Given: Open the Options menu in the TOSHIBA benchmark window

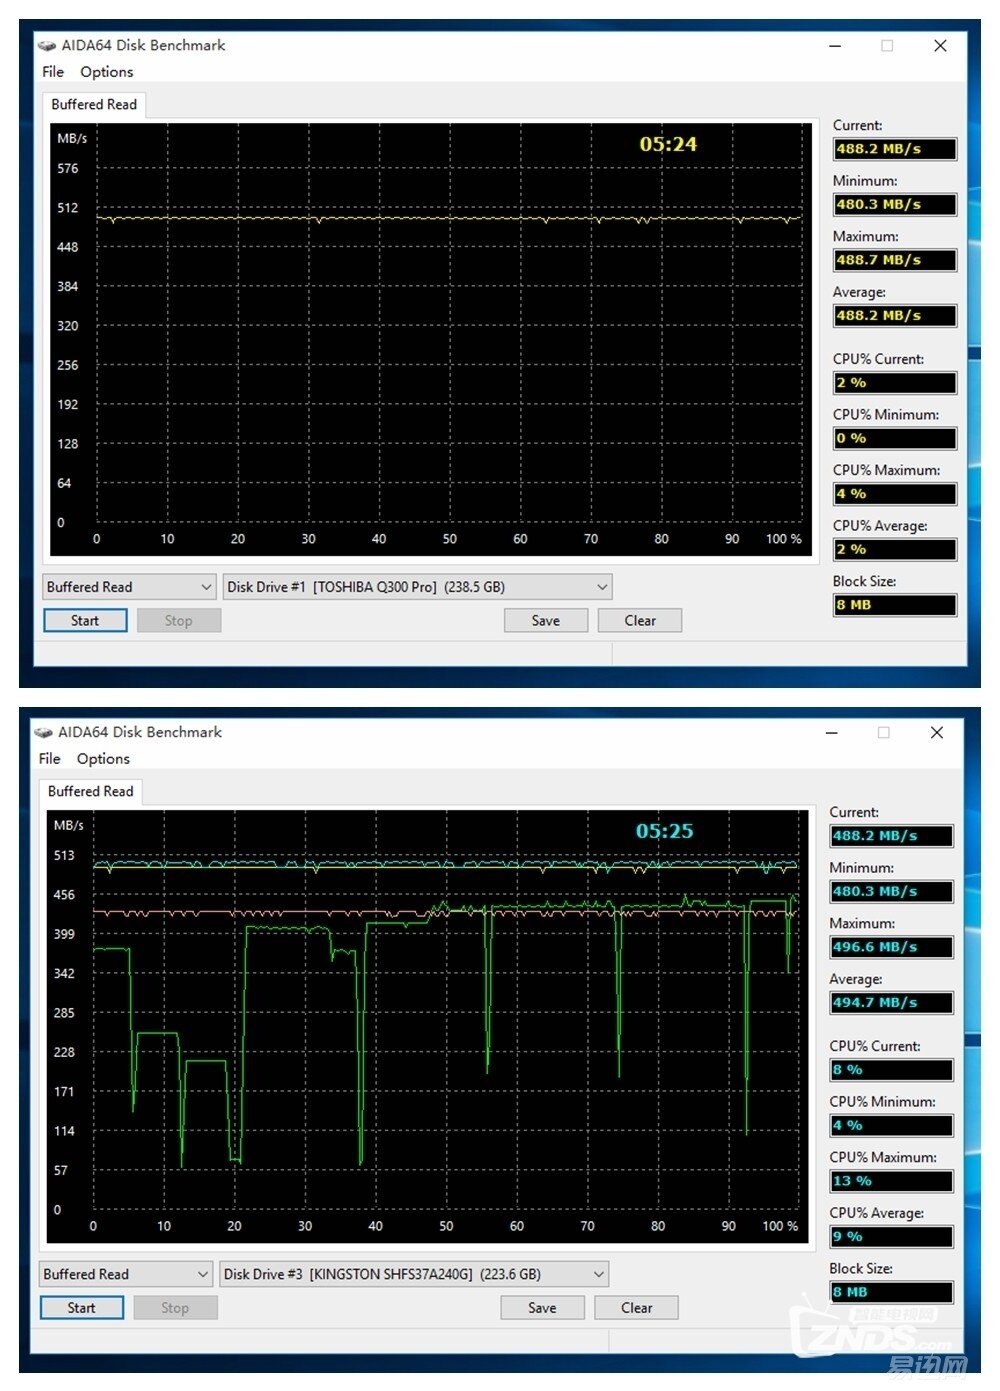Looking at the screenshot, I should click(x=107, y=72).
